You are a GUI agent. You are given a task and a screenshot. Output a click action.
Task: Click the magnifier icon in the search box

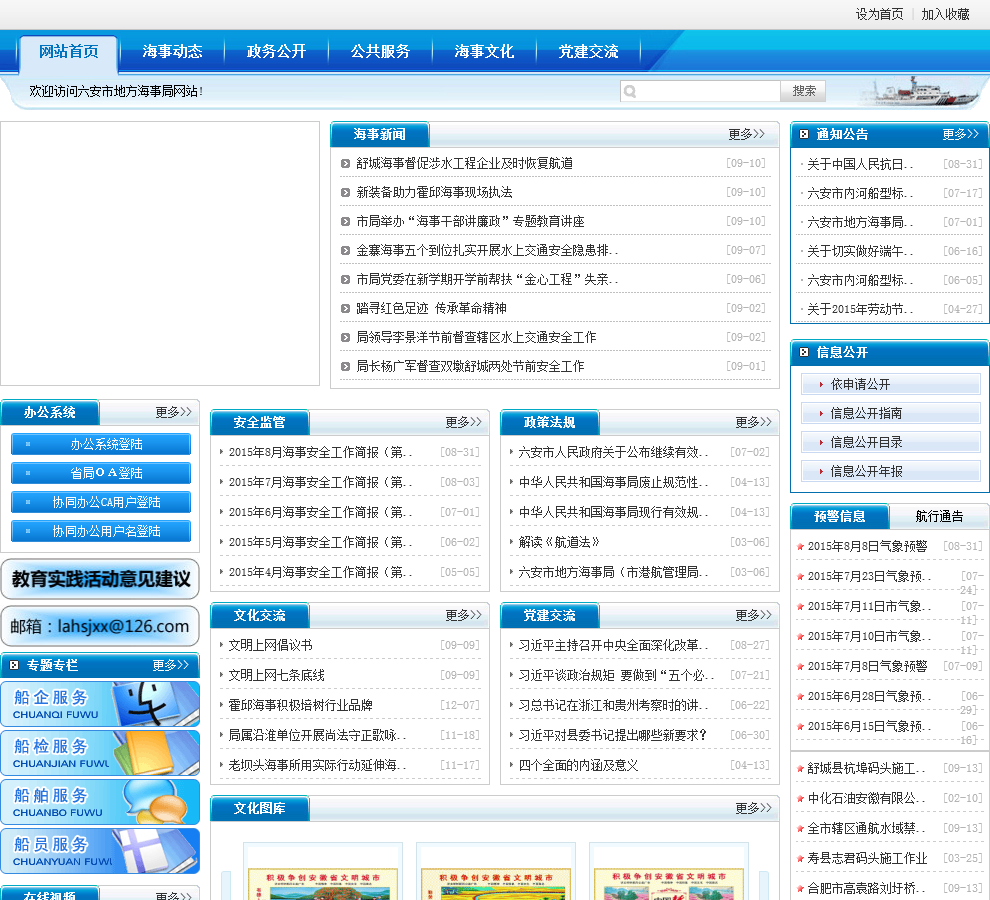pyautogui.click(x=629, y=92)
